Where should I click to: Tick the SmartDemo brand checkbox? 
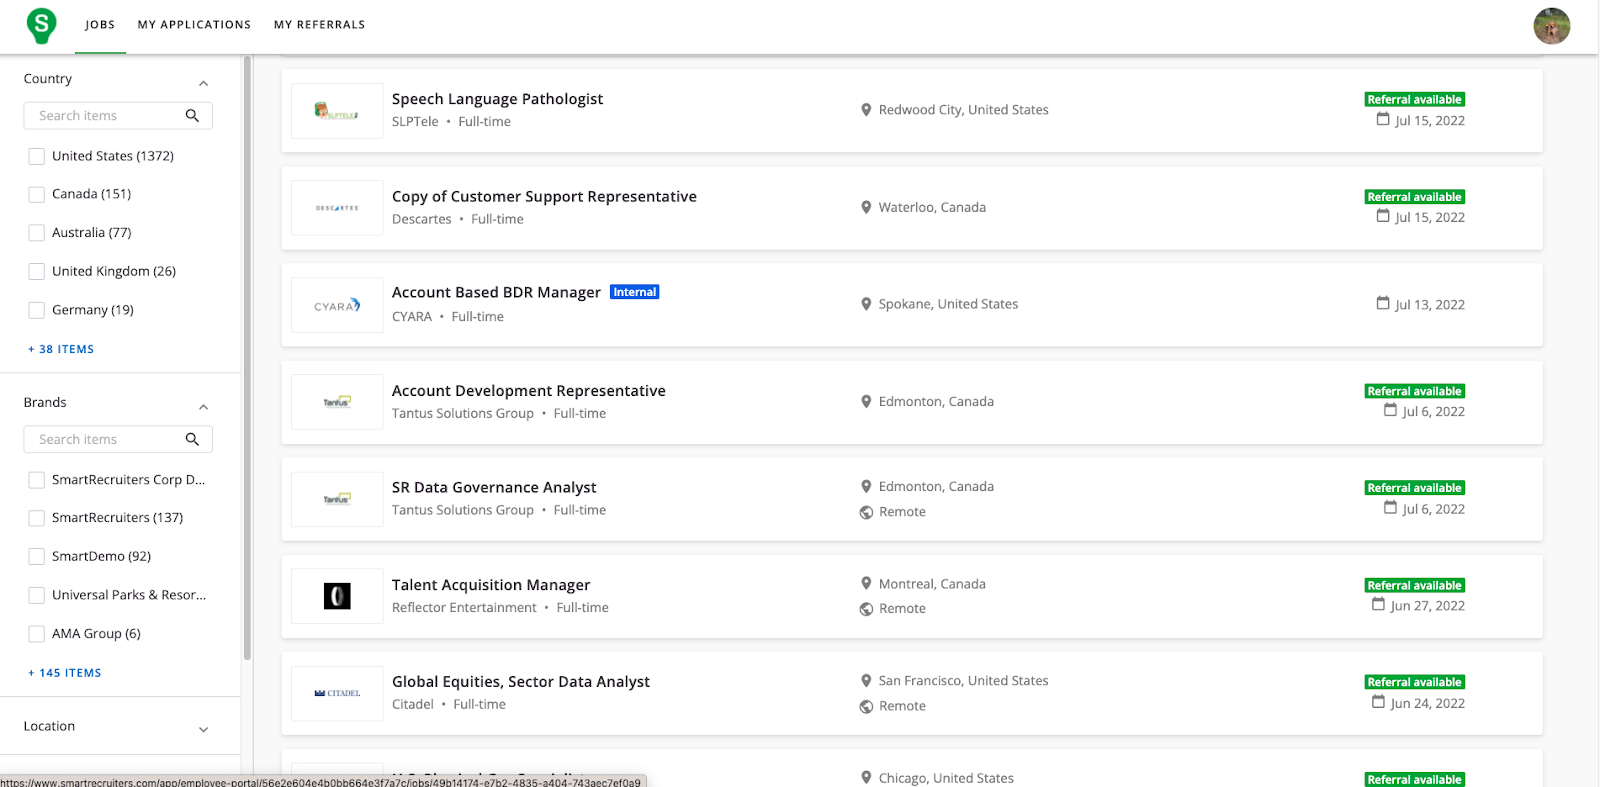pos(37,557)
